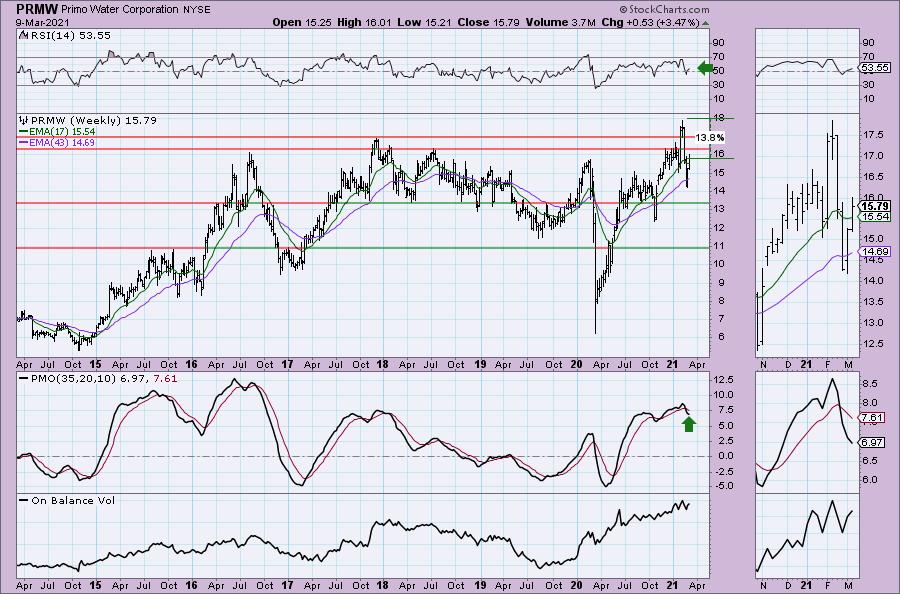
Task: Click the NYSE exchange label
Action: pos(196,10)
